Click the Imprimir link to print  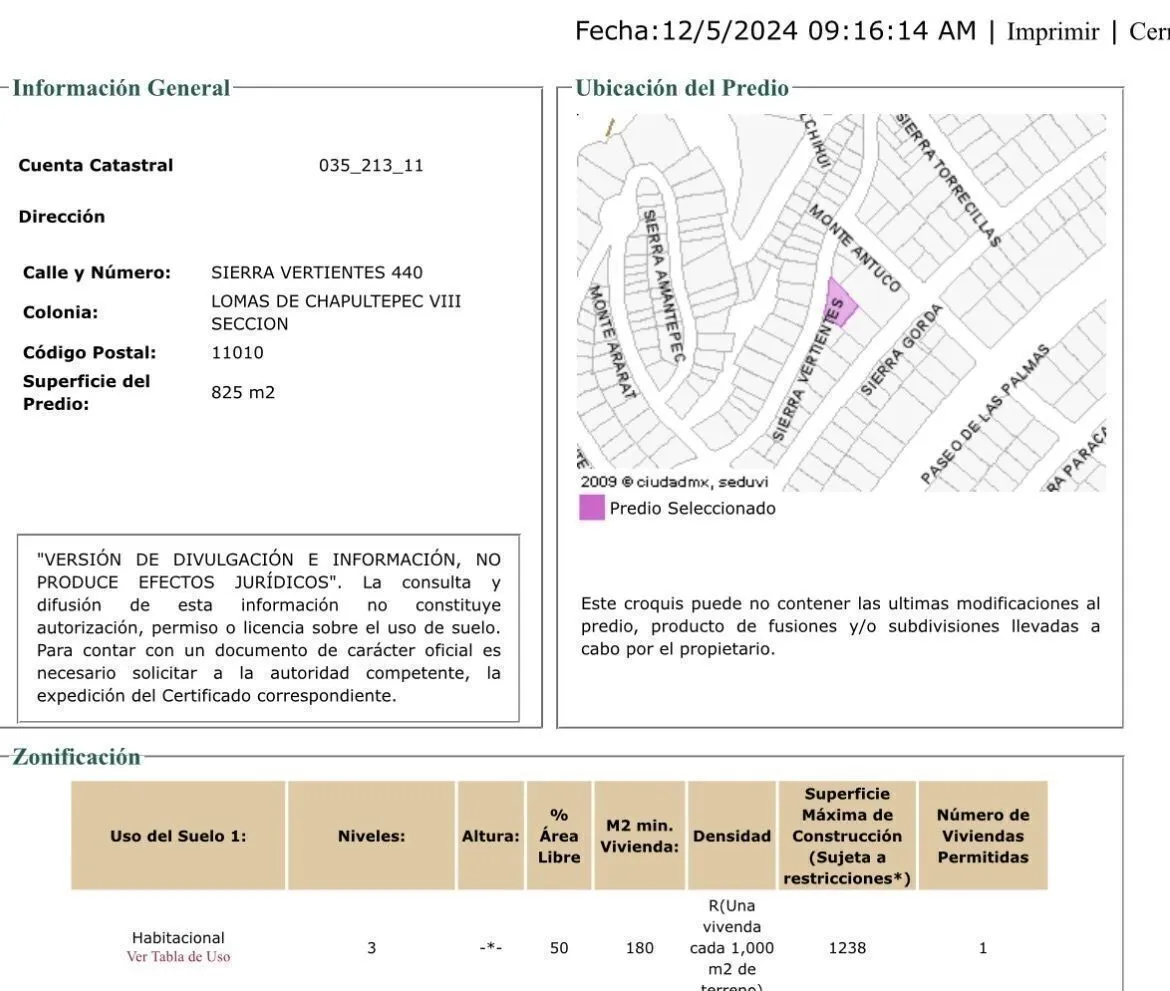click(x=1053, y=32)
